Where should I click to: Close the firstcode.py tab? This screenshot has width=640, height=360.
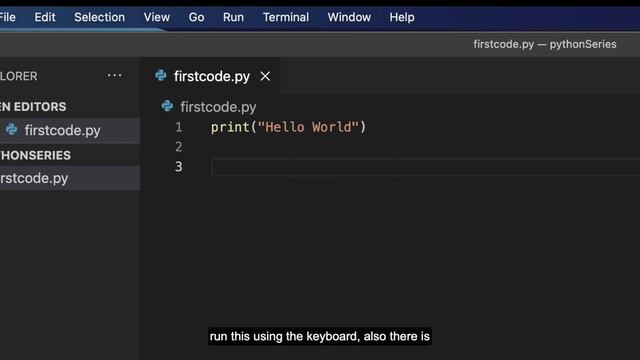coord(265,76)
